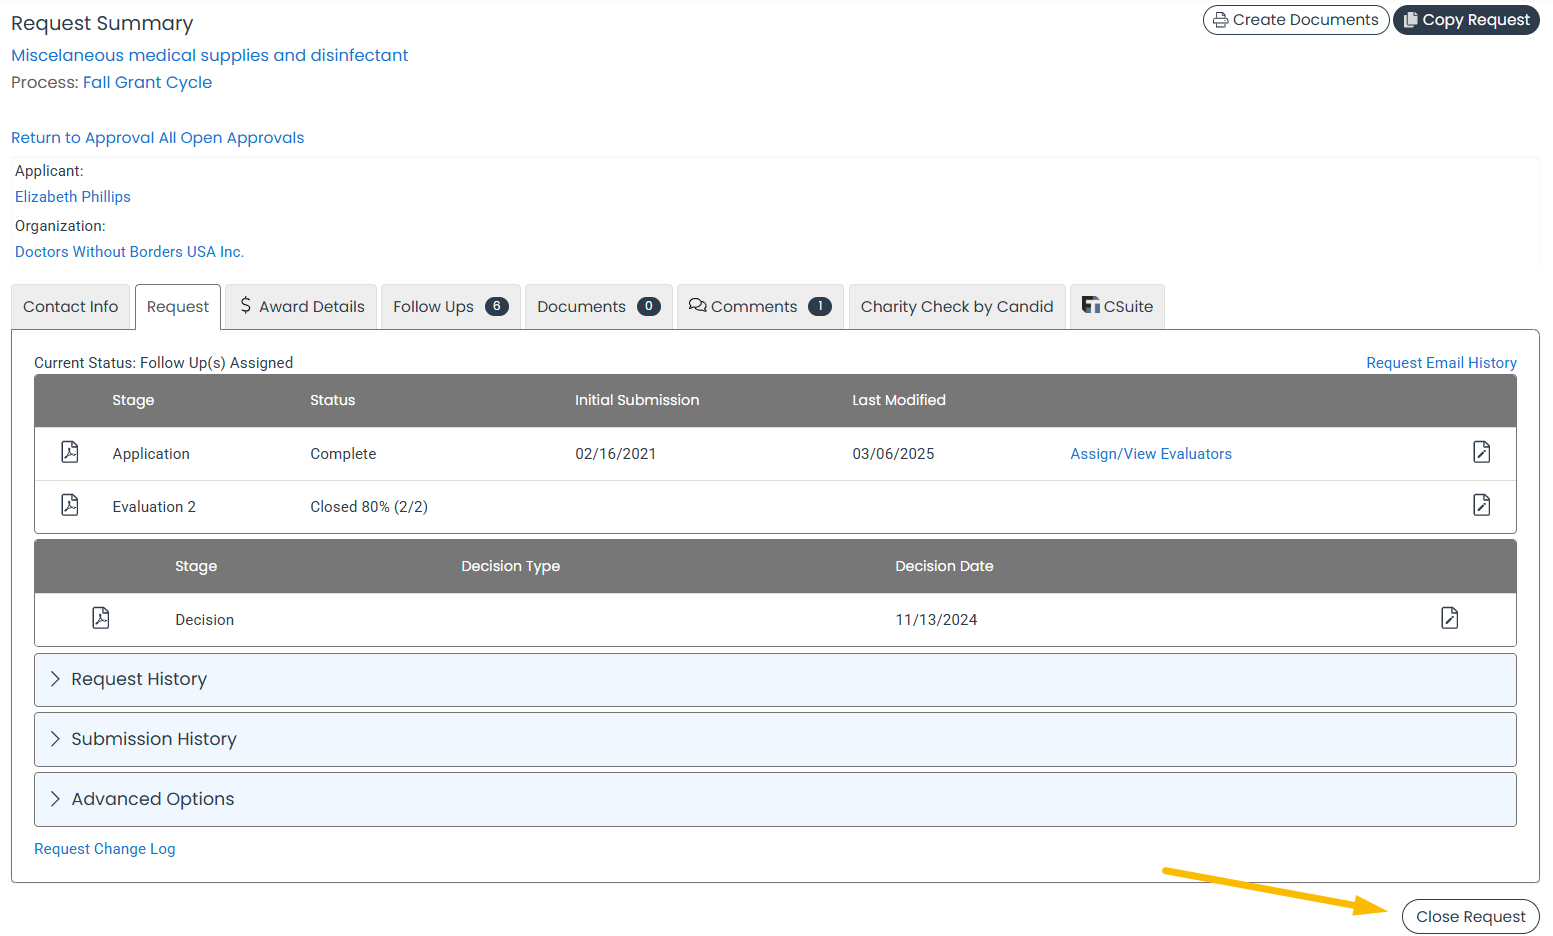Click the Closed 80% (2/2) status
The height and width of the screenshot is (936, 1553).
[369, 507]
